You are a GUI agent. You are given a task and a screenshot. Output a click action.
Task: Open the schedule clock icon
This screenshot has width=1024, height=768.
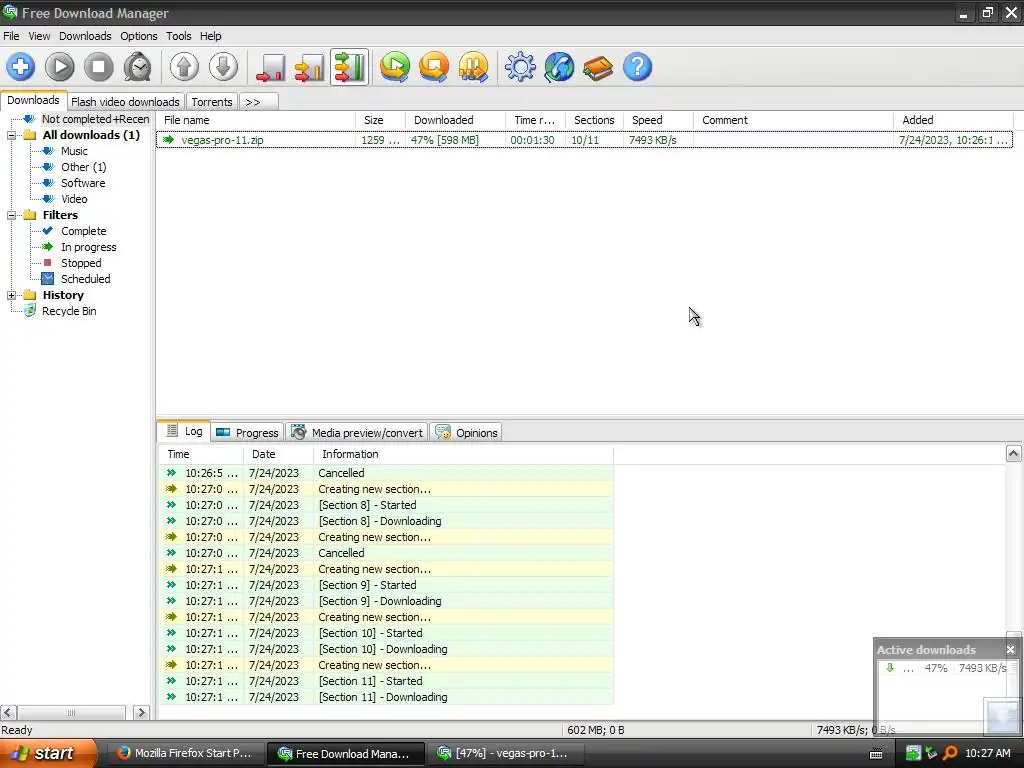(138, 67)
